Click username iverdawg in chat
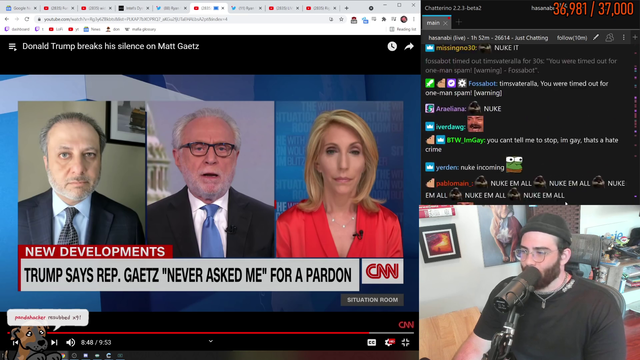Screen dimensions: 640x360 point(450,127)
